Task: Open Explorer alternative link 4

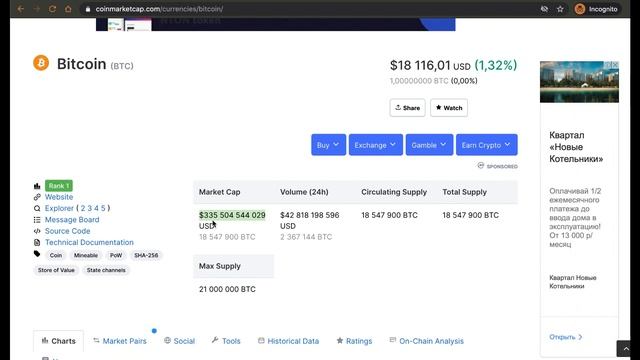Action: [97, 208]
